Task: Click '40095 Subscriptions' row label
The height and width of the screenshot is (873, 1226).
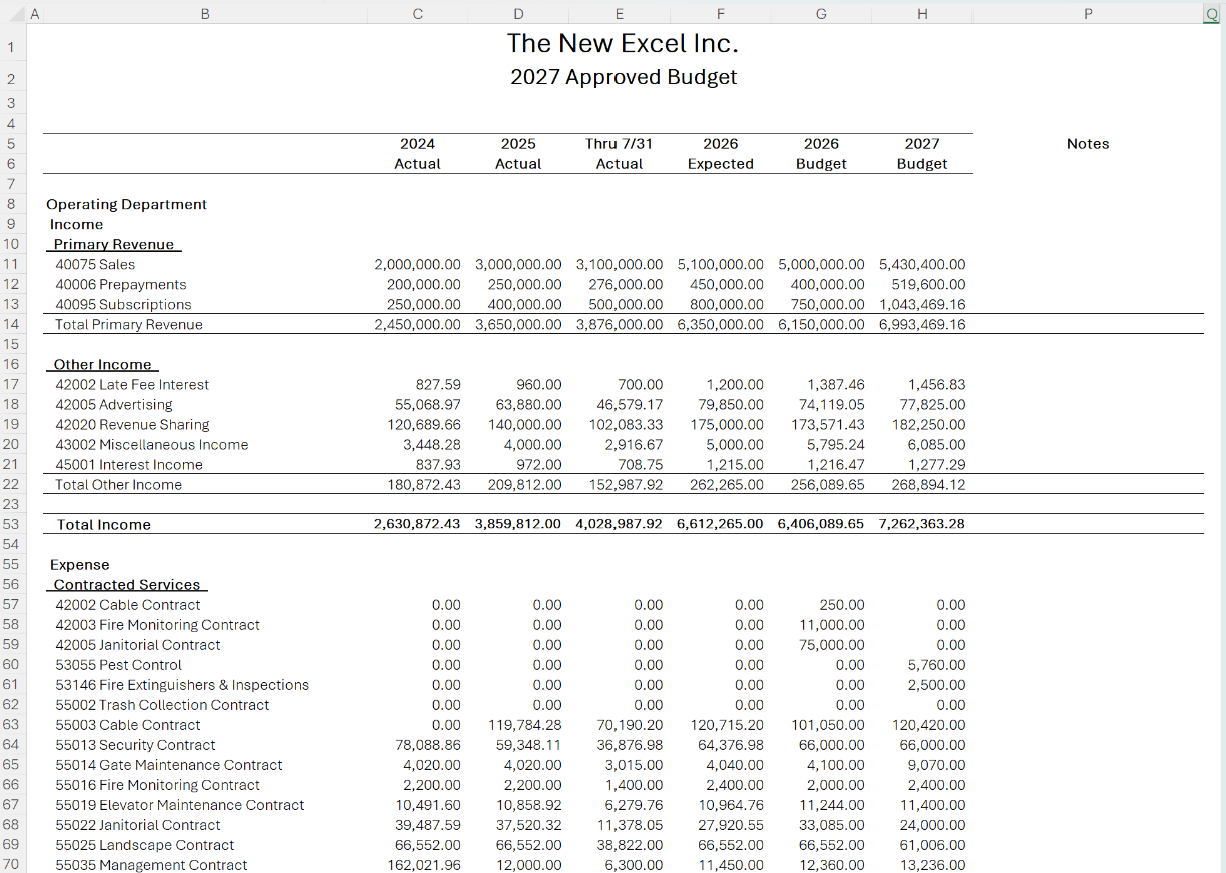Action: (x=123, y=304)
